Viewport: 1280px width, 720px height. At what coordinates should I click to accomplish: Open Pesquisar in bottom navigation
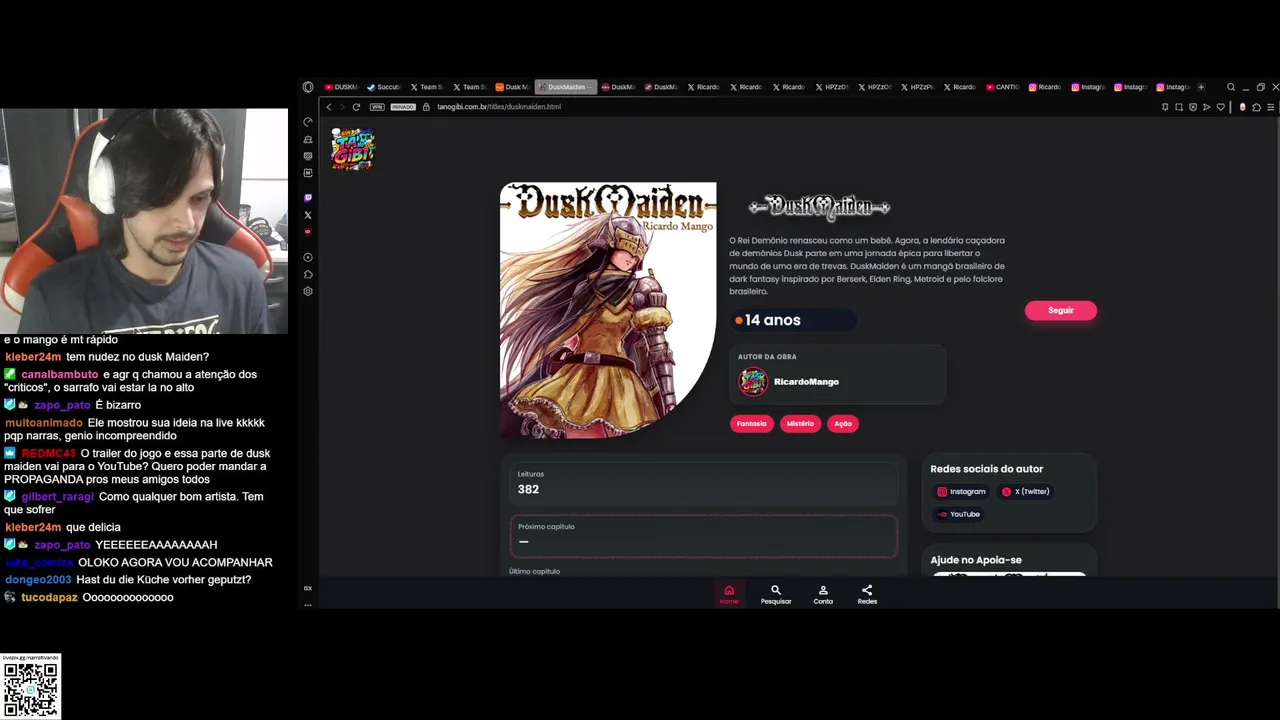776,594
